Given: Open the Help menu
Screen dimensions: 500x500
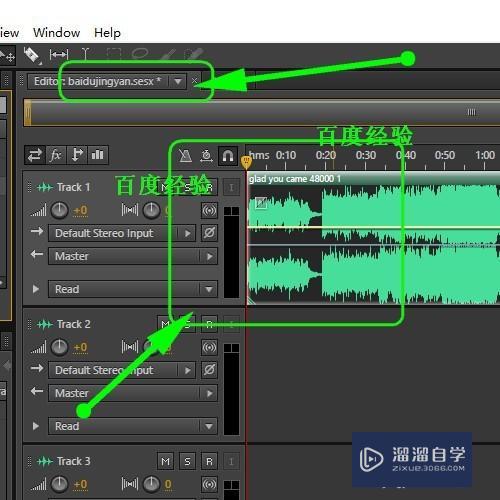Looking at the screenshot, I should tap(107, 33).
